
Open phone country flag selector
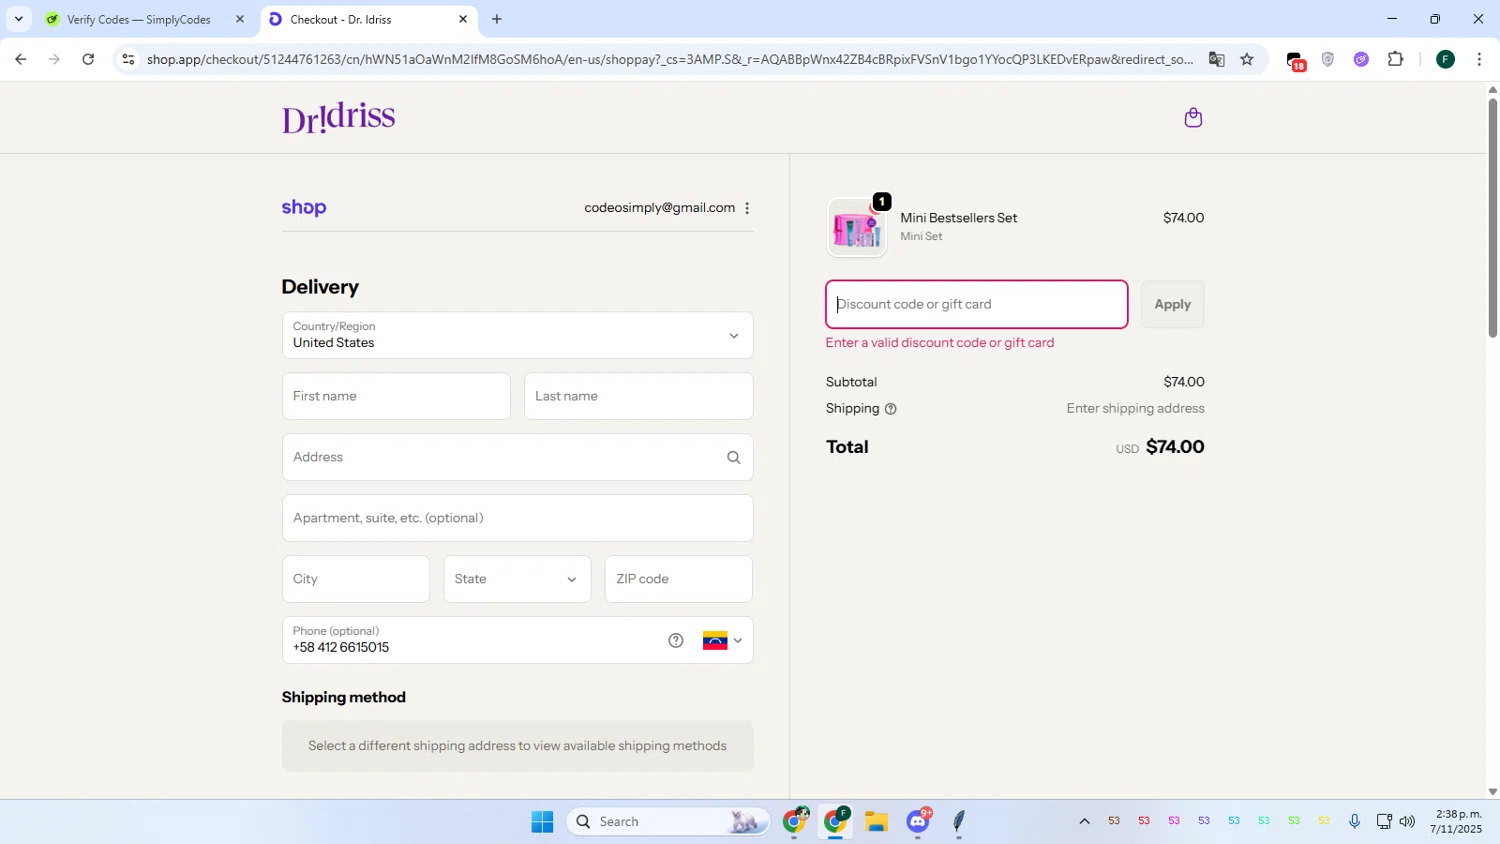(722, 641)
